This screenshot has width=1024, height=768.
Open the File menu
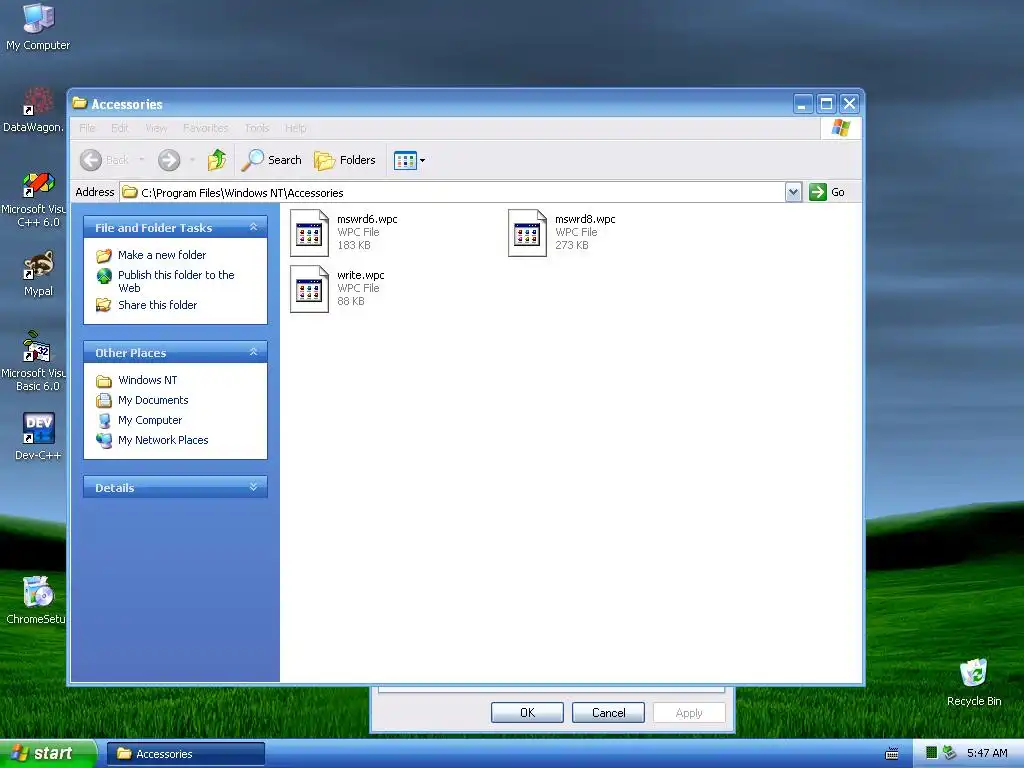(x=87, y=128)
